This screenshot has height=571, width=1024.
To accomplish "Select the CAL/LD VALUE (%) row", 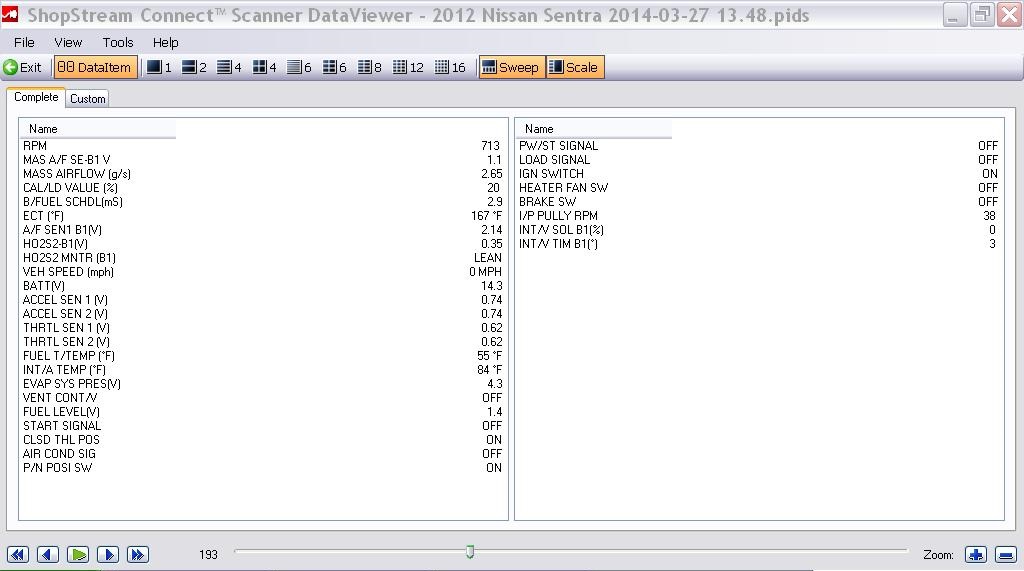I will [263, 188].
